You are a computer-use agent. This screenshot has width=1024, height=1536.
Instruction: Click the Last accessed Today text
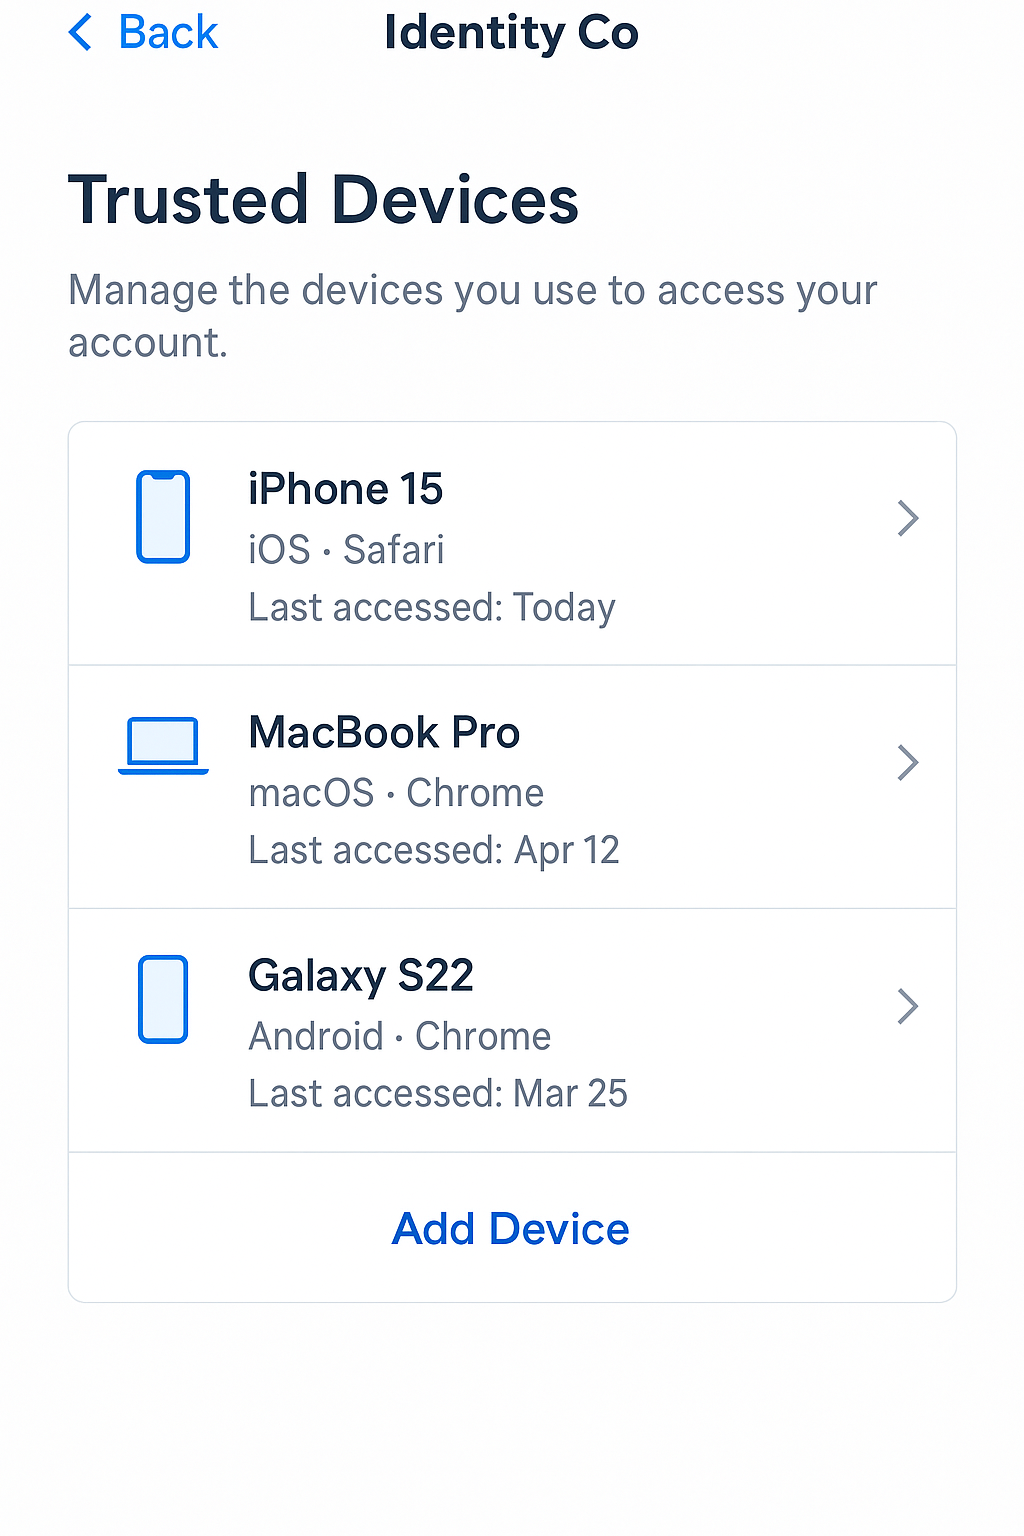point(431,607)
